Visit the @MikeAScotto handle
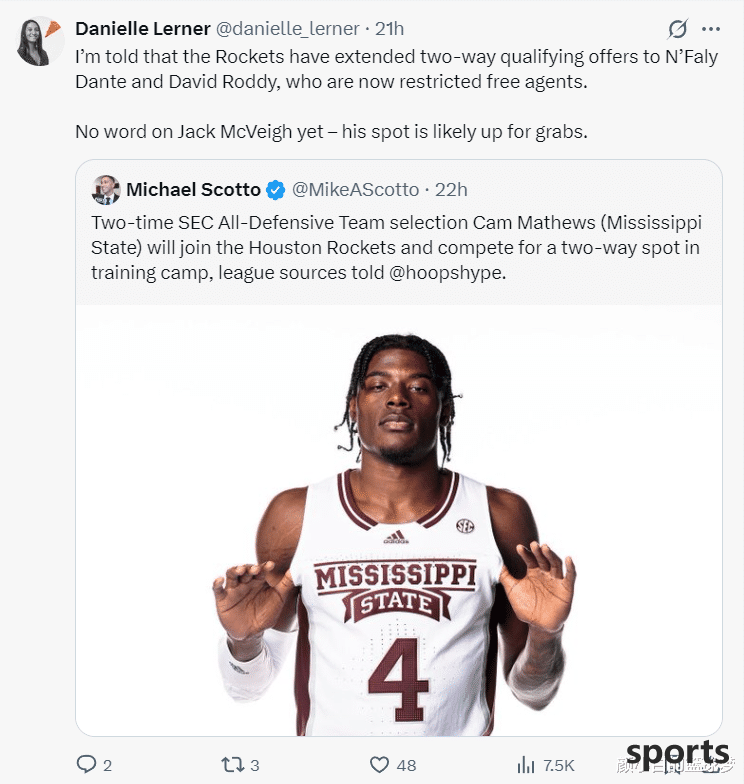 click(355, 190)
